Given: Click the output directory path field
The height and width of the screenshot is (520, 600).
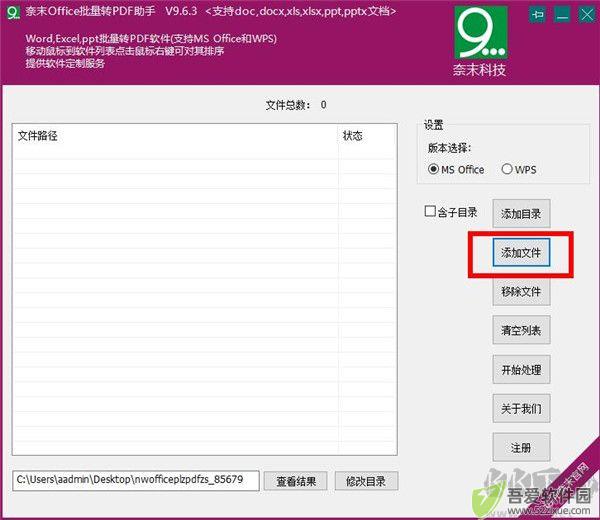Looking at the screenshot, I should click(136, 481).
